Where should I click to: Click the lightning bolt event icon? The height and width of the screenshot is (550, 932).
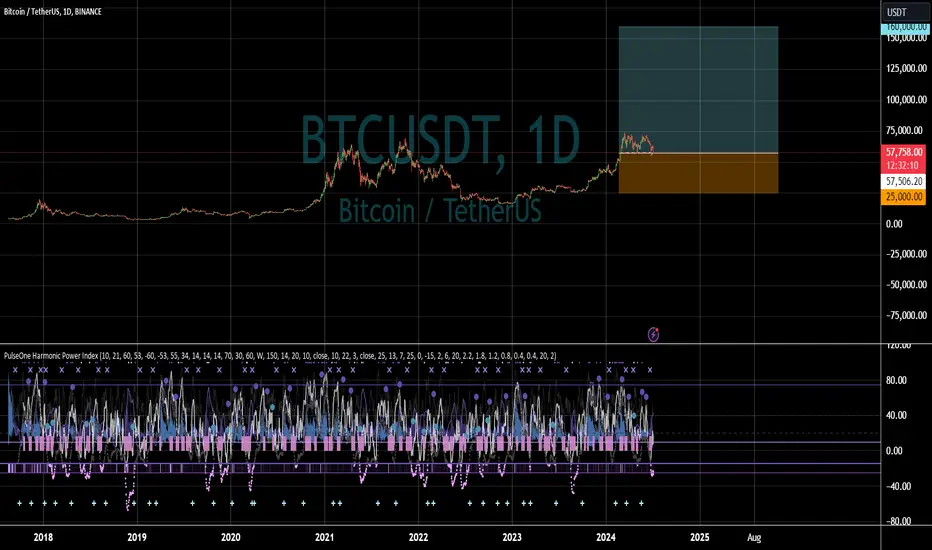click(x=653, y=335)
